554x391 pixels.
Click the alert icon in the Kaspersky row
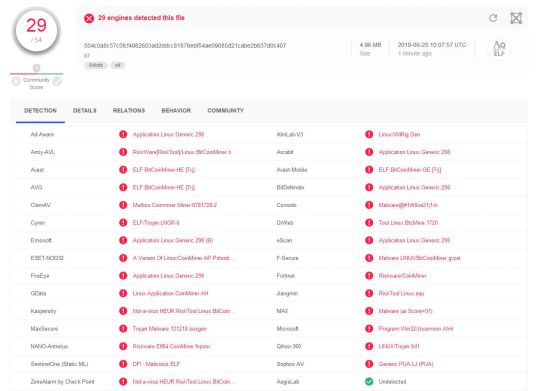click(123, 311)
